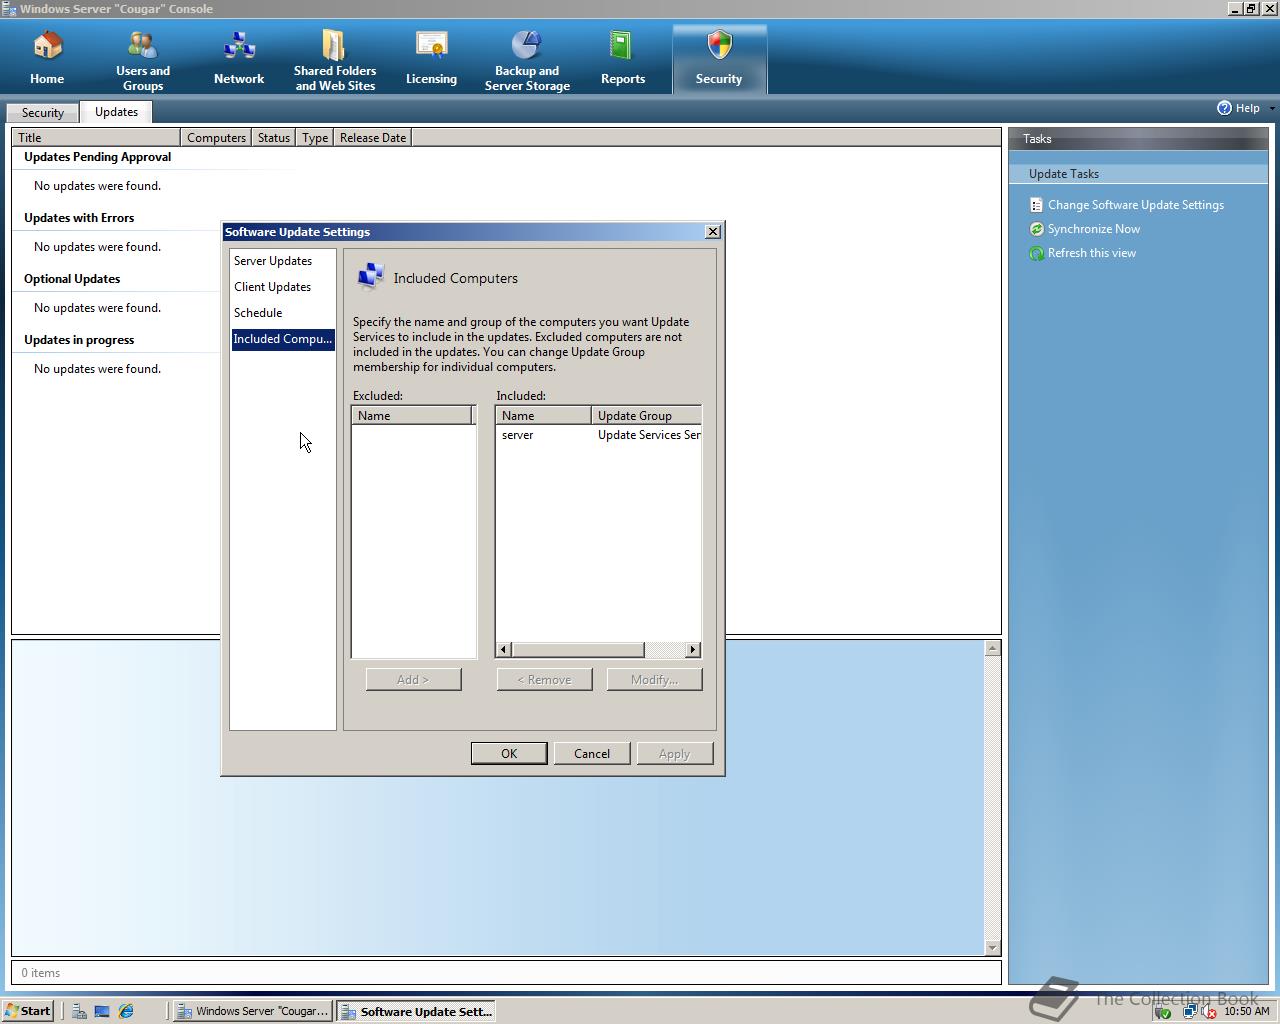
Task: Click details pane scroll up arrow
Action: tap(992, 648)
